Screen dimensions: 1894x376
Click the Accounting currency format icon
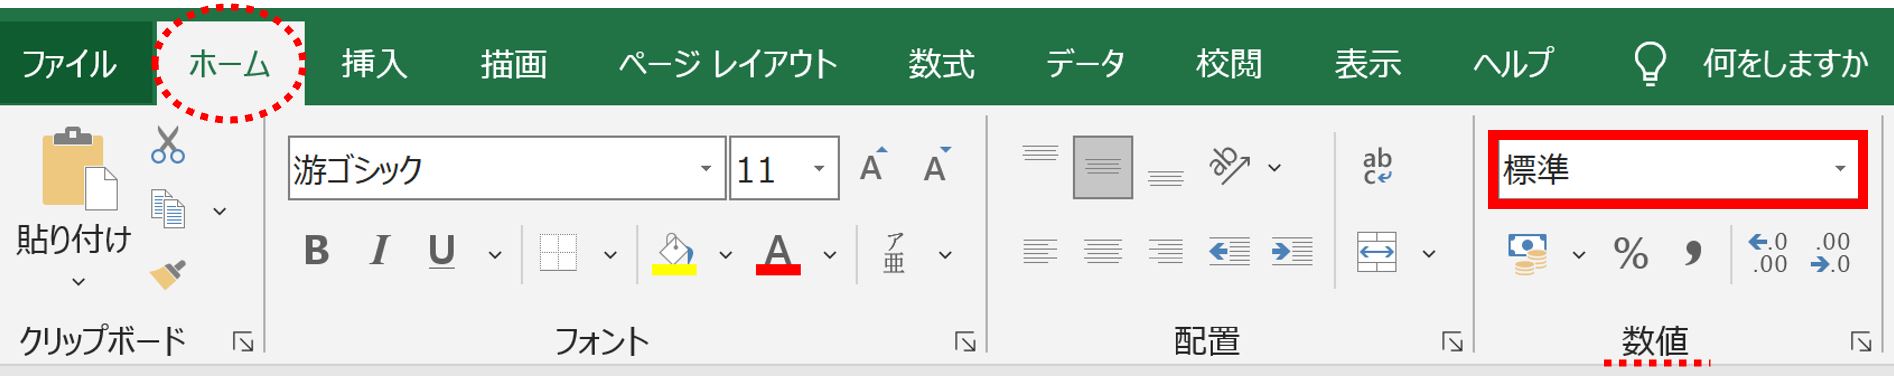pos(1527,254)
